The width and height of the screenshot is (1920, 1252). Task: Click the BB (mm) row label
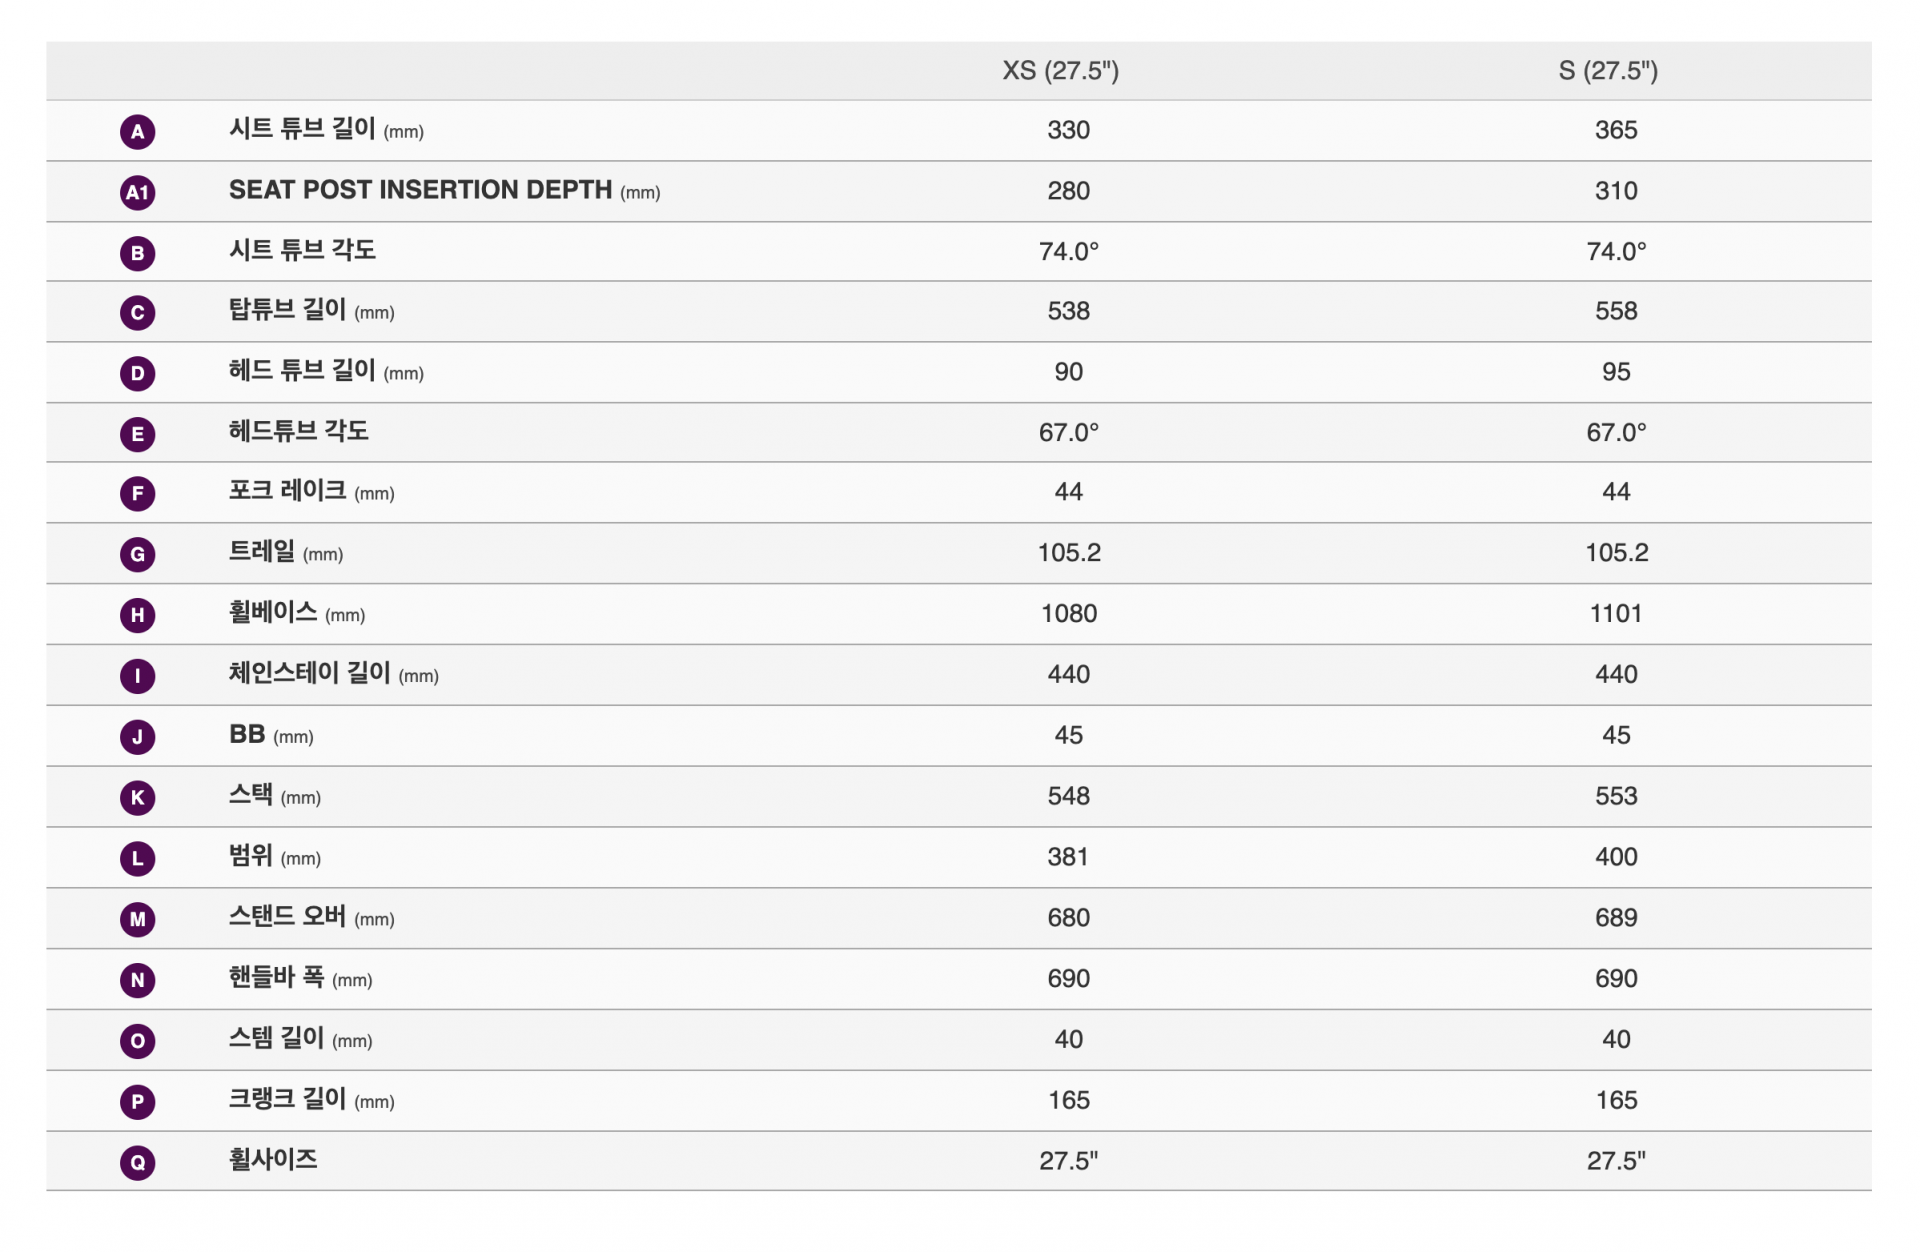(271, 735)
